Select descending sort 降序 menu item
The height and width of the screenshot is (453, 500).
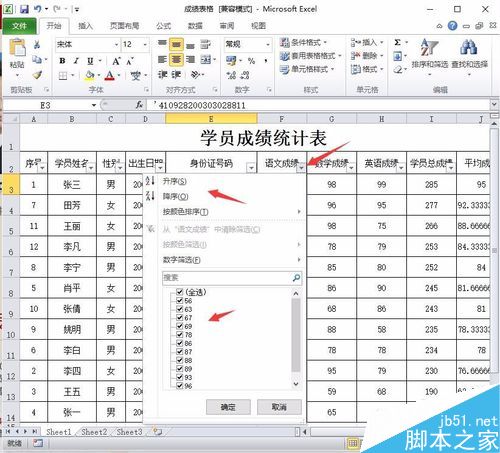[175, 197]
